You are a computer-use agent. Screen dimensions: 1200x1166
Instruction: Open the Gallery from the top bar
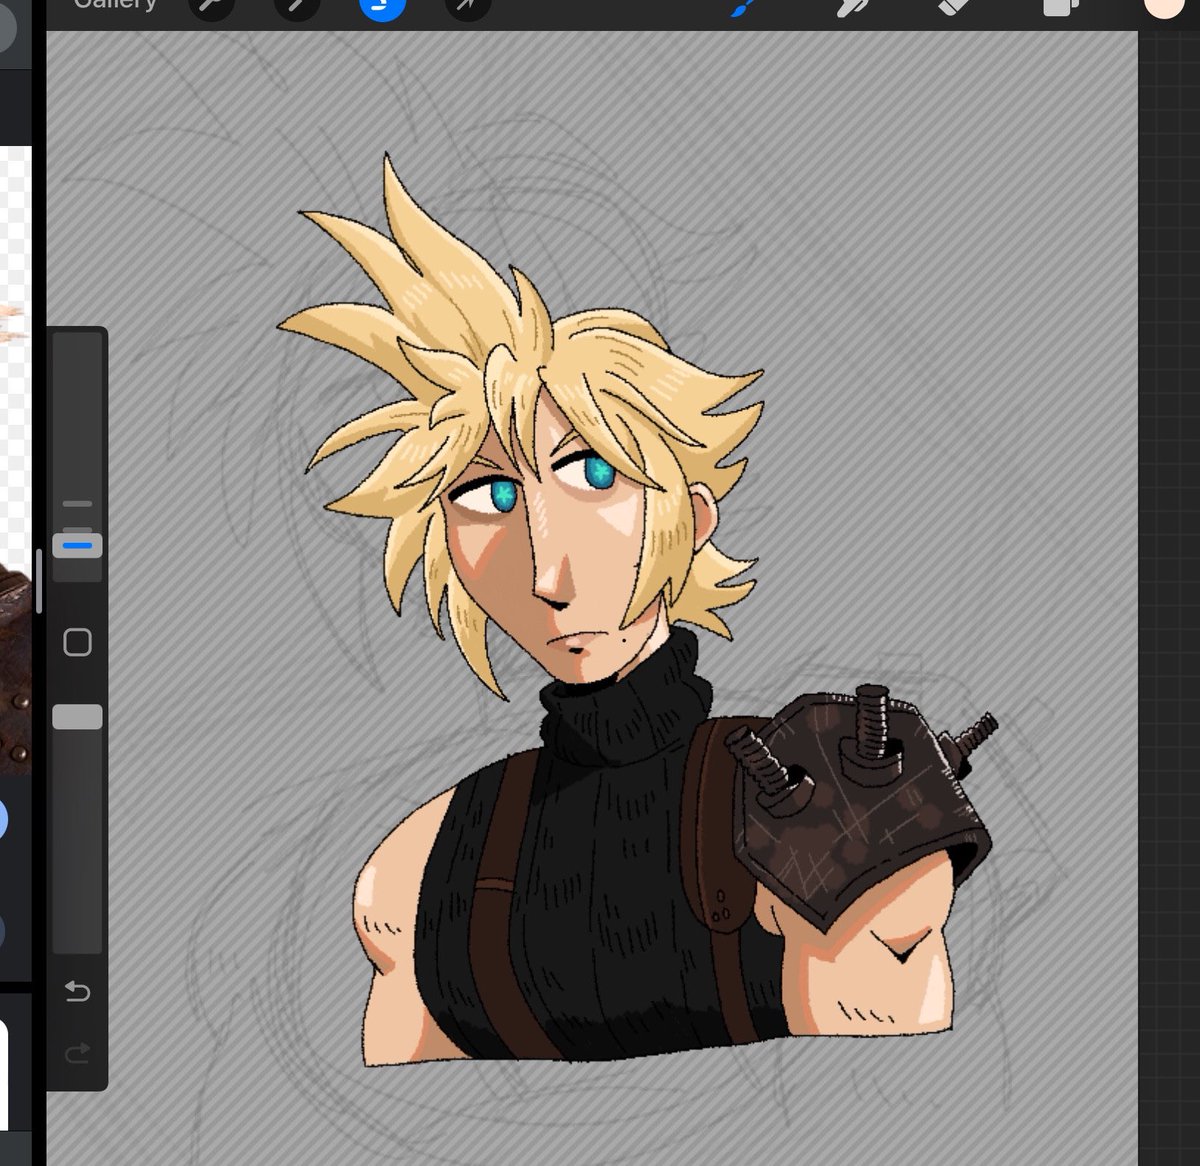pyautogui.click(x=115, y=5)
